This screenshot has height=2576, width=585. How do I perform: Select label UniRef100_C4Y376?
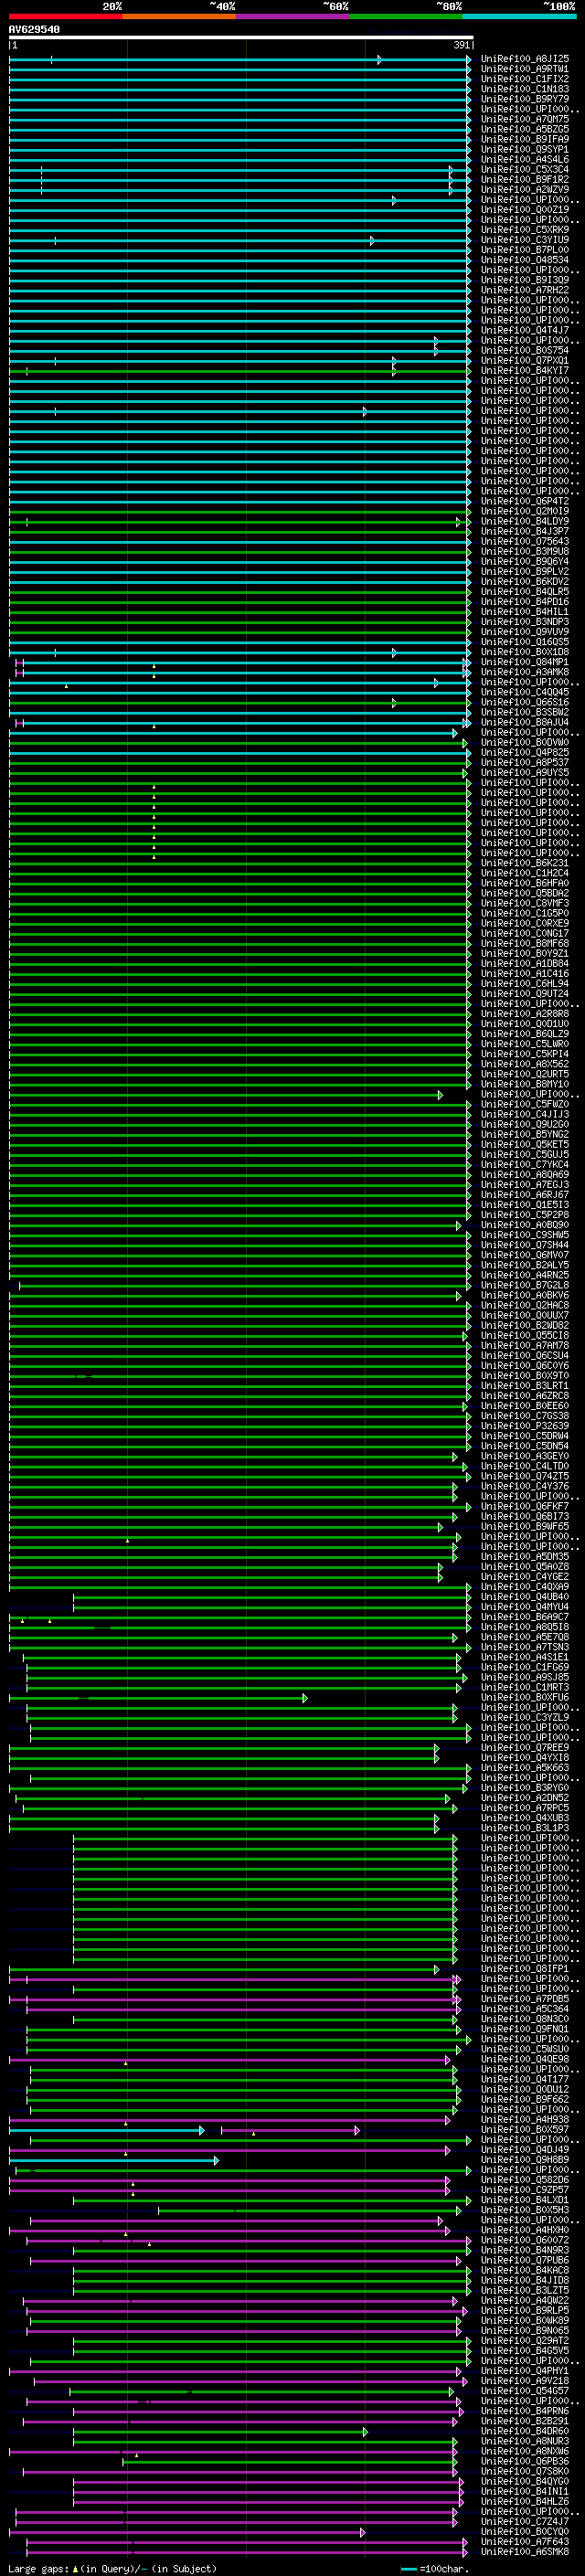(525, 1486)
